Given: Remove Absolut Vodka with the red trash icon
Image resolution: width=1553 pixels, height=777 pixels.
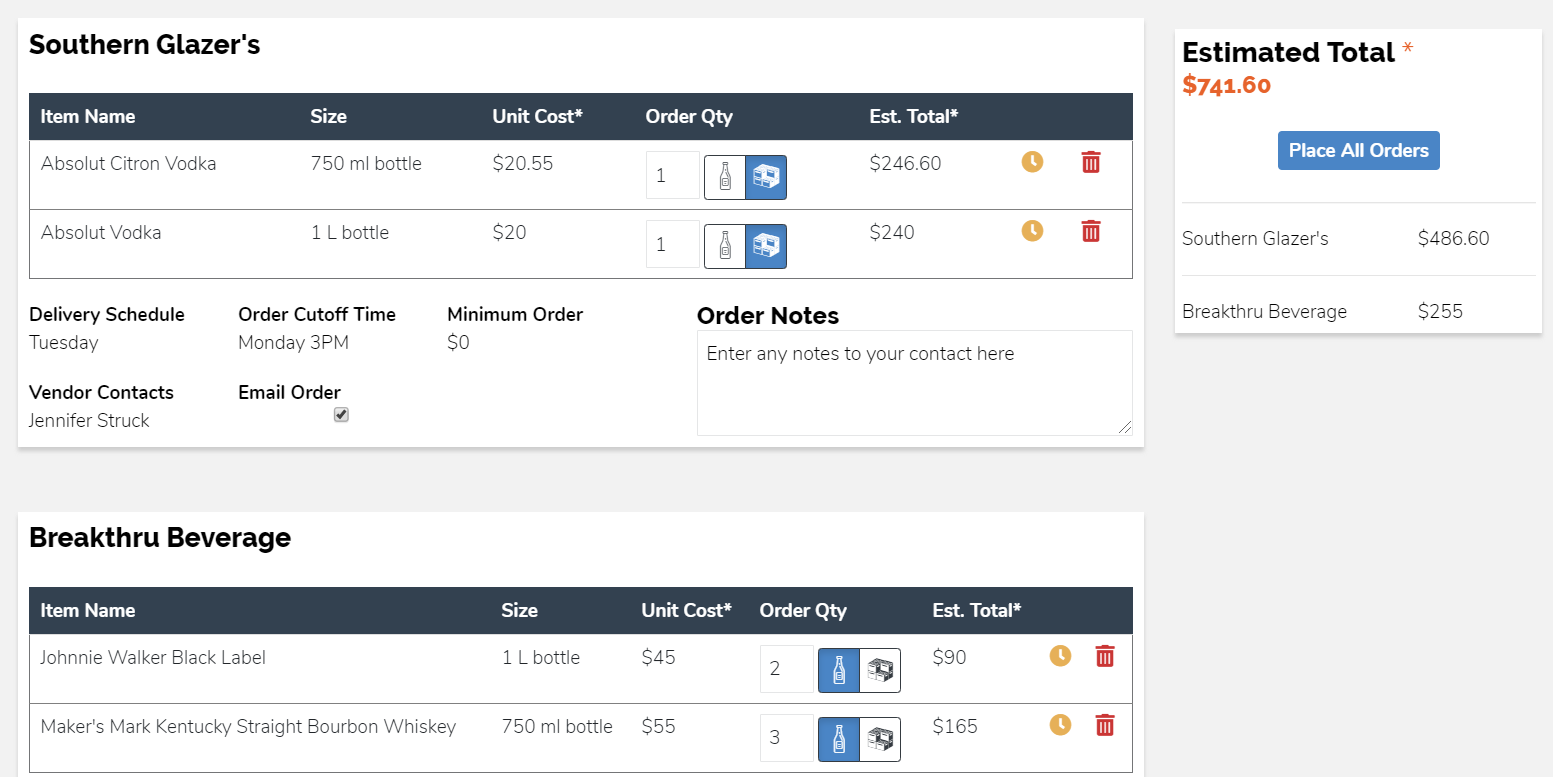Looking at the screenshot, I should pos(1090,230).
